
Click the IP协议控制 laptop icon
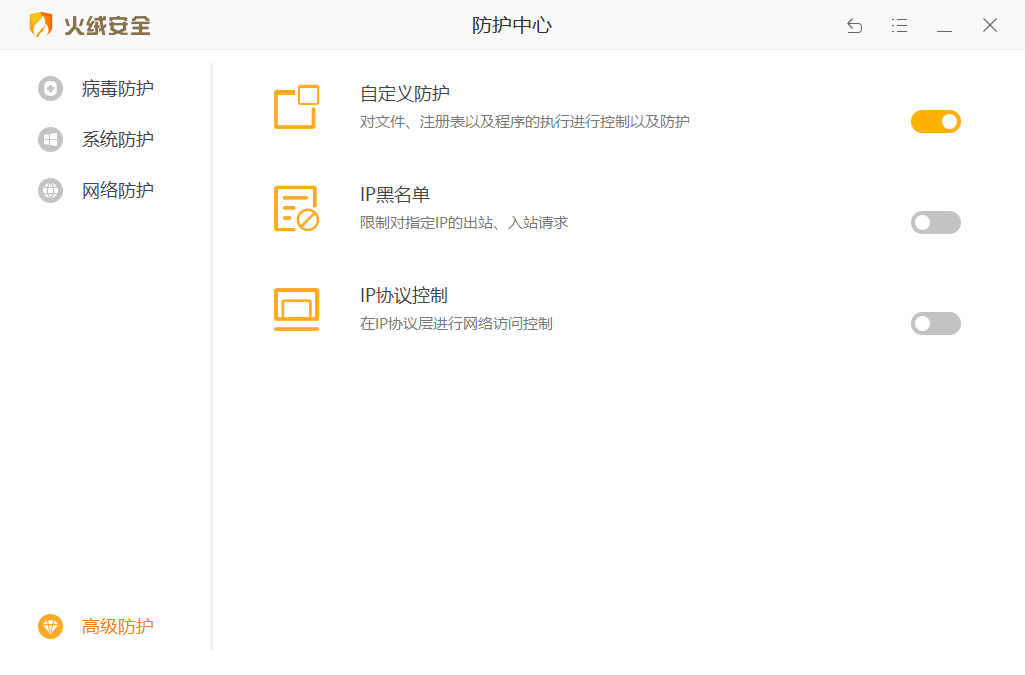point(297,309)
